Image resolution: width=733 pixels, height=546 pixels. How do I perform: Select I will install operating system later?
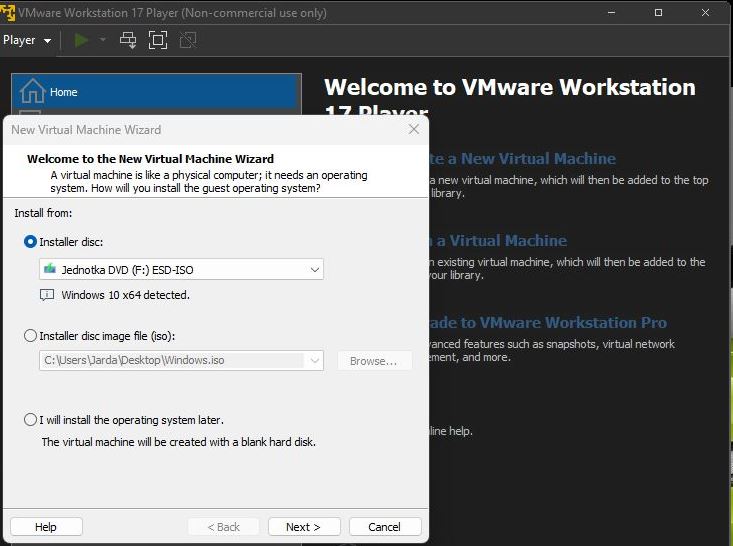pos(30,420)
